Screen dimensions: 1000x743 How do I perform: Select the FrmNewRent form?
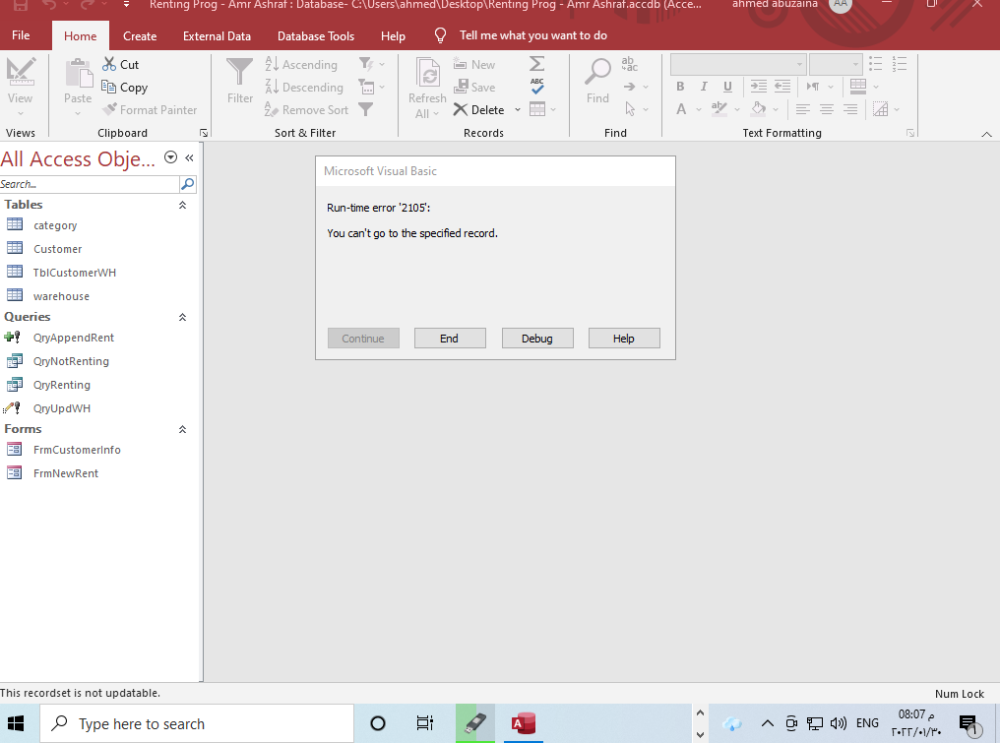coord(66,473)
